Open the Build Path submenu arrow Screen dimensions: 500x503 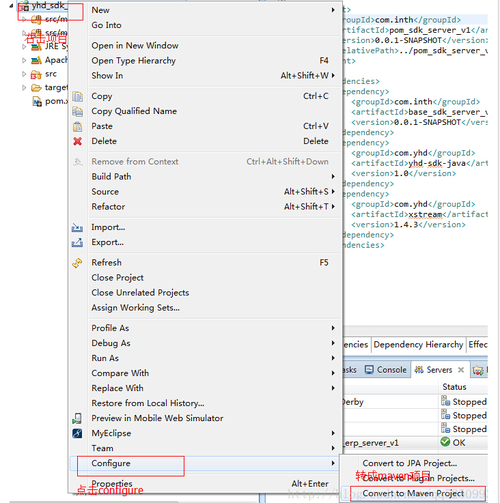pos(333,176)
